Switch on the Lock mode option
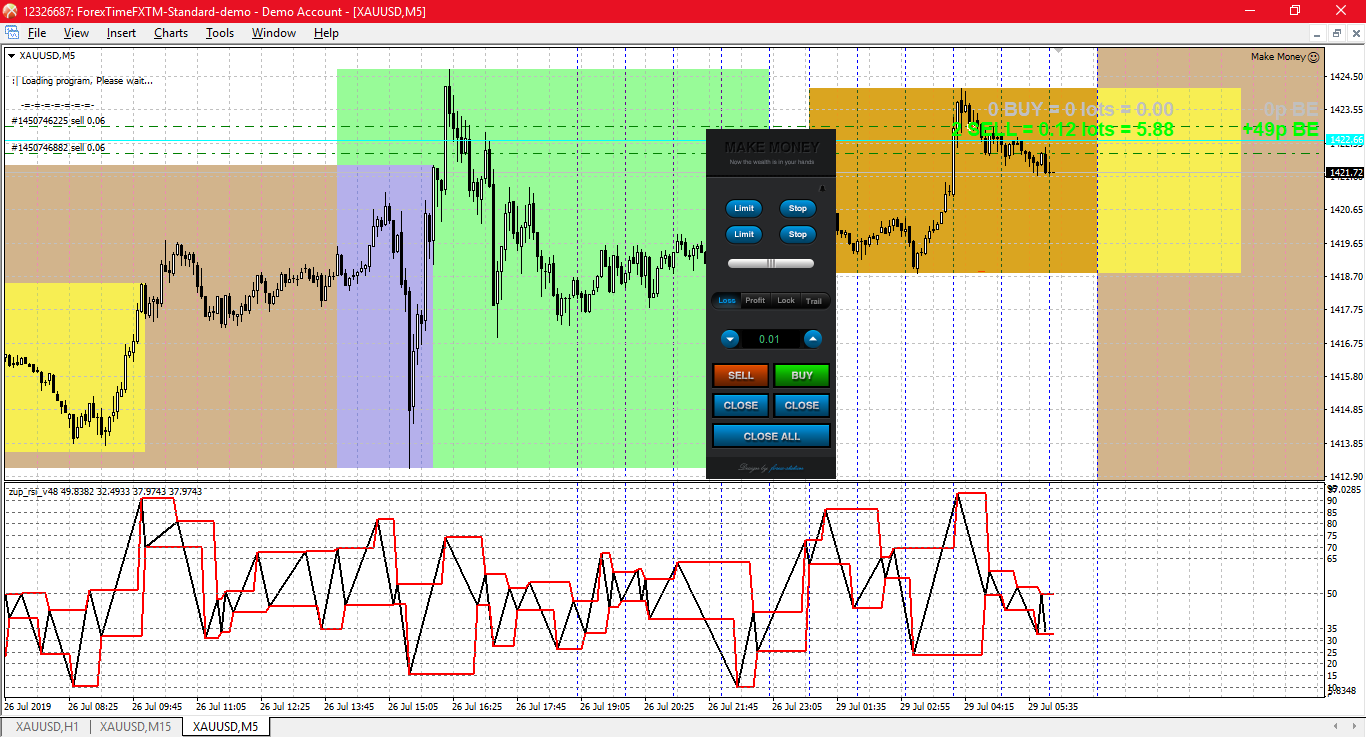Image resolution: width=1366 pixels, height=738 pixels. click(x=786, y=300)
